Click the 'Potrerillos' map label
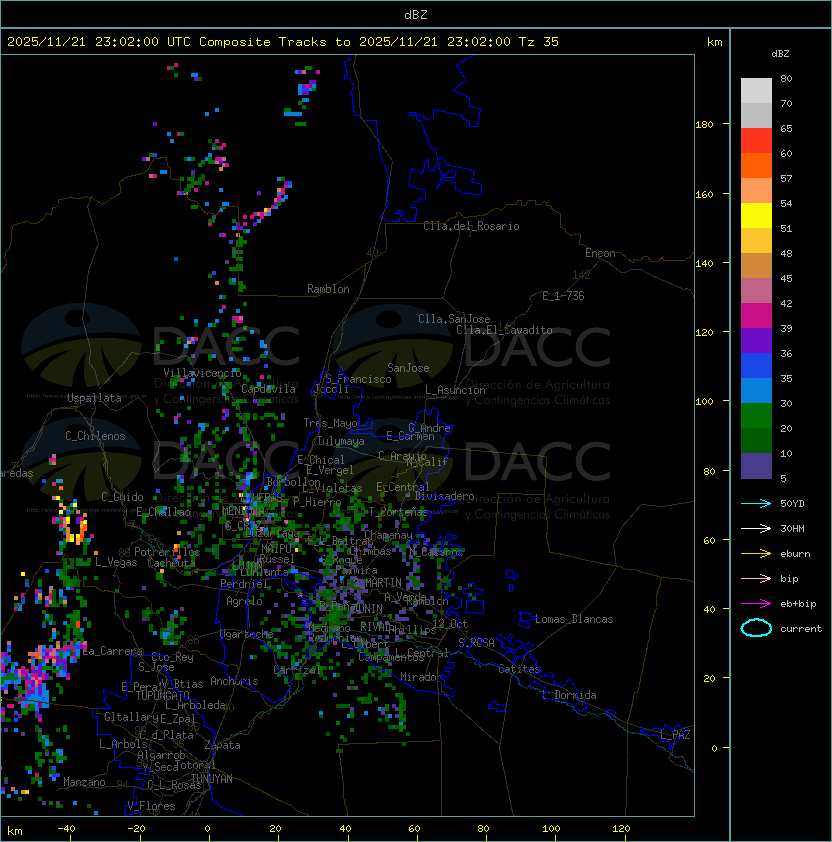Viewport: 832px width, 842px height. coord(167,552)
